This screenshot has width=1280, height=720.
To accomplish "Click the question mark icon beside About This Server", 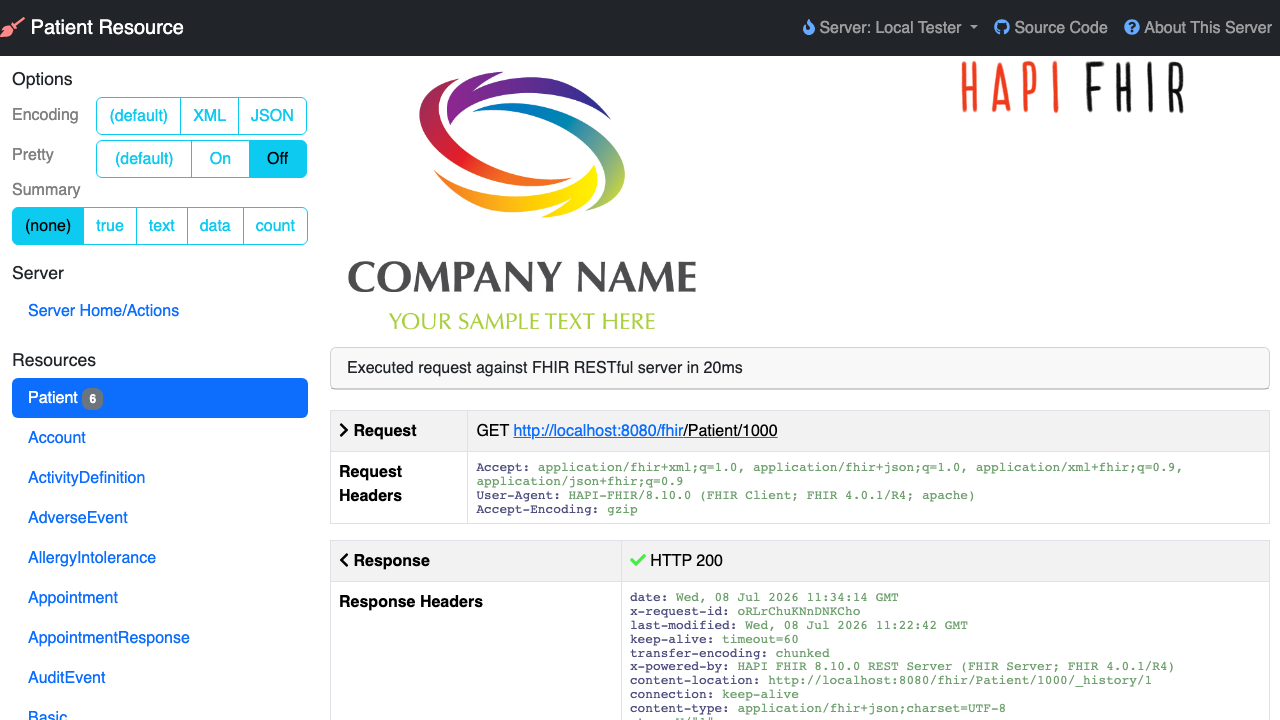I will click(1132, 28).
